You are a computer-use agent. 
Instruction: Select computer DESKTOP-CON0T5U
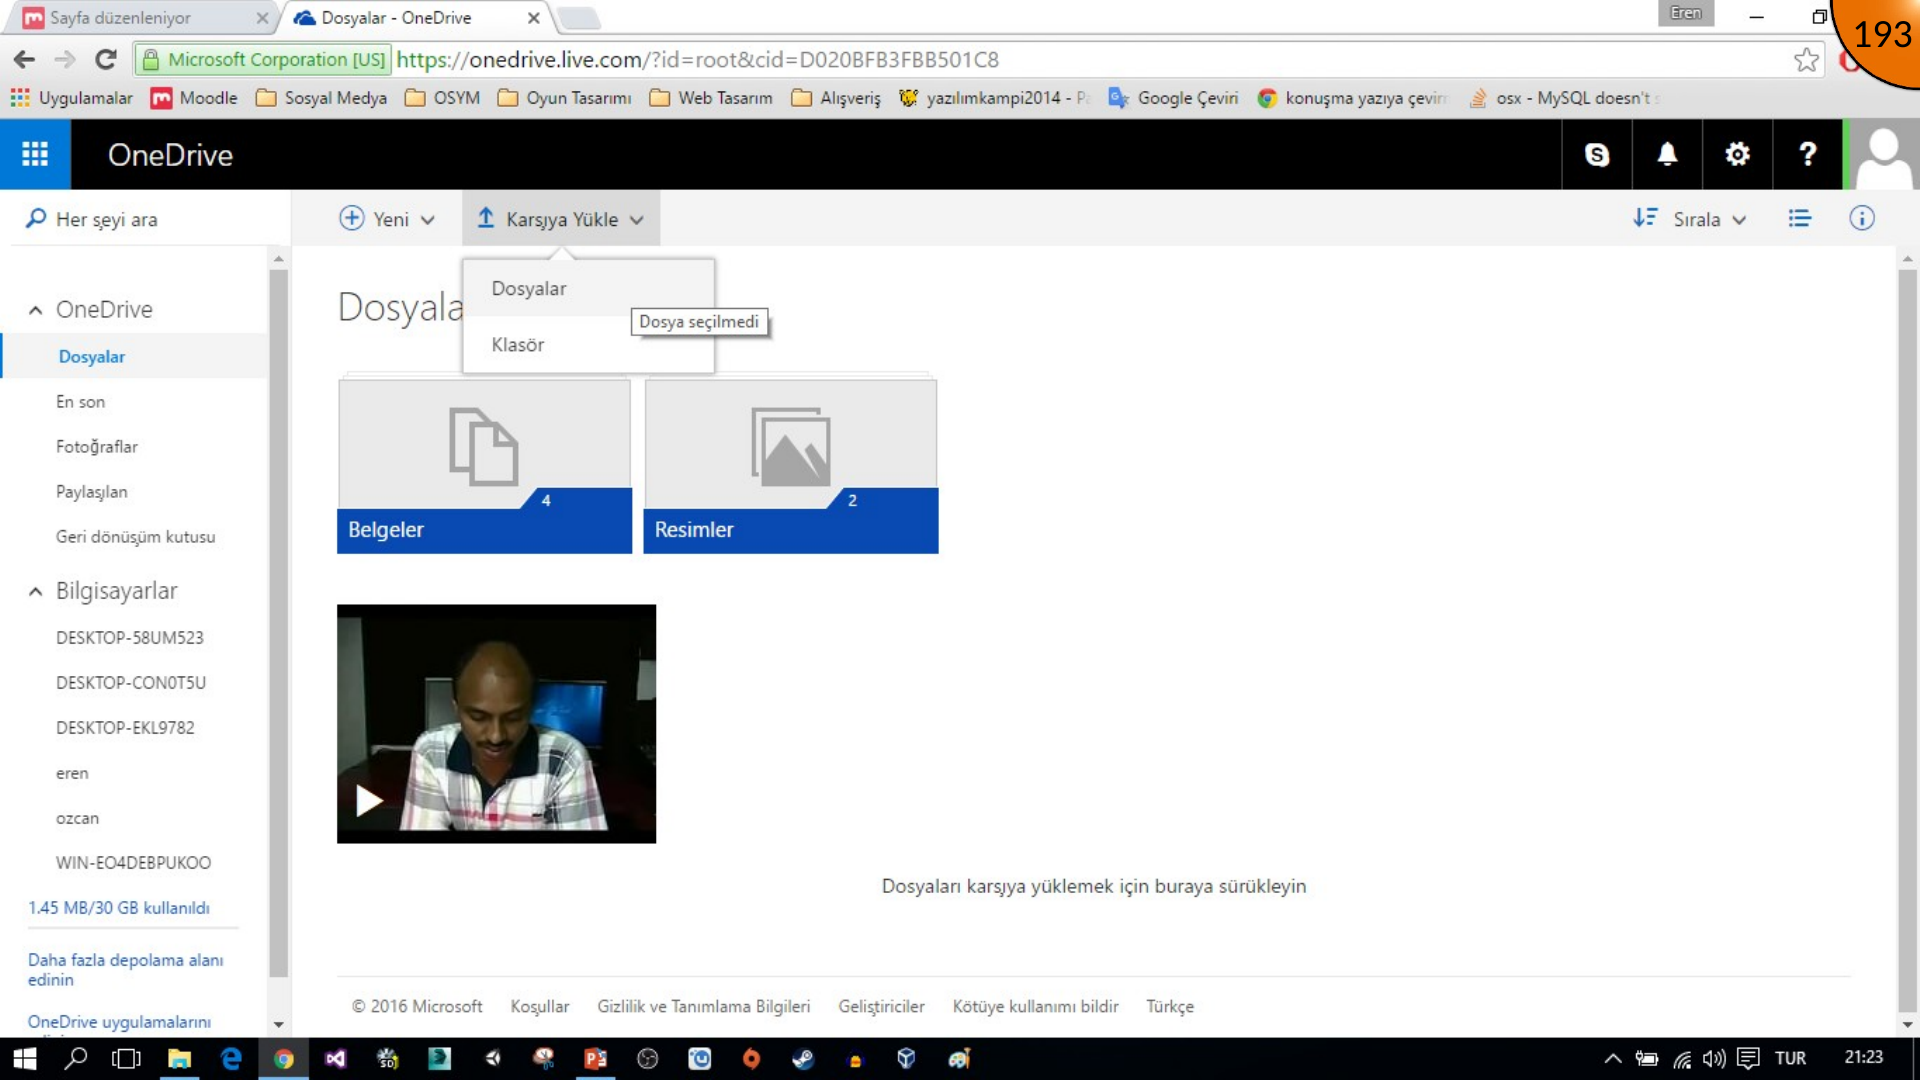(x=131, y=682)
